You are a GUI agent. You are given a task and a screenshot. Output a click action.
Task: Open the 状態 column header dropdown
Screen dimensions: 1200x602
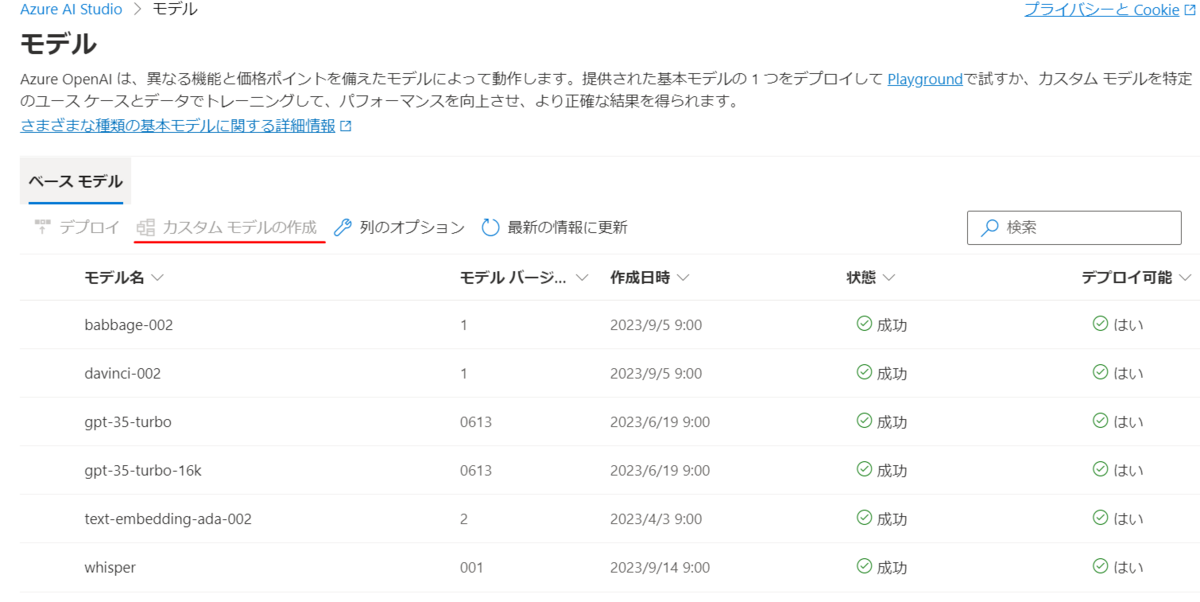pyautogui.click(x=870, y=277)
